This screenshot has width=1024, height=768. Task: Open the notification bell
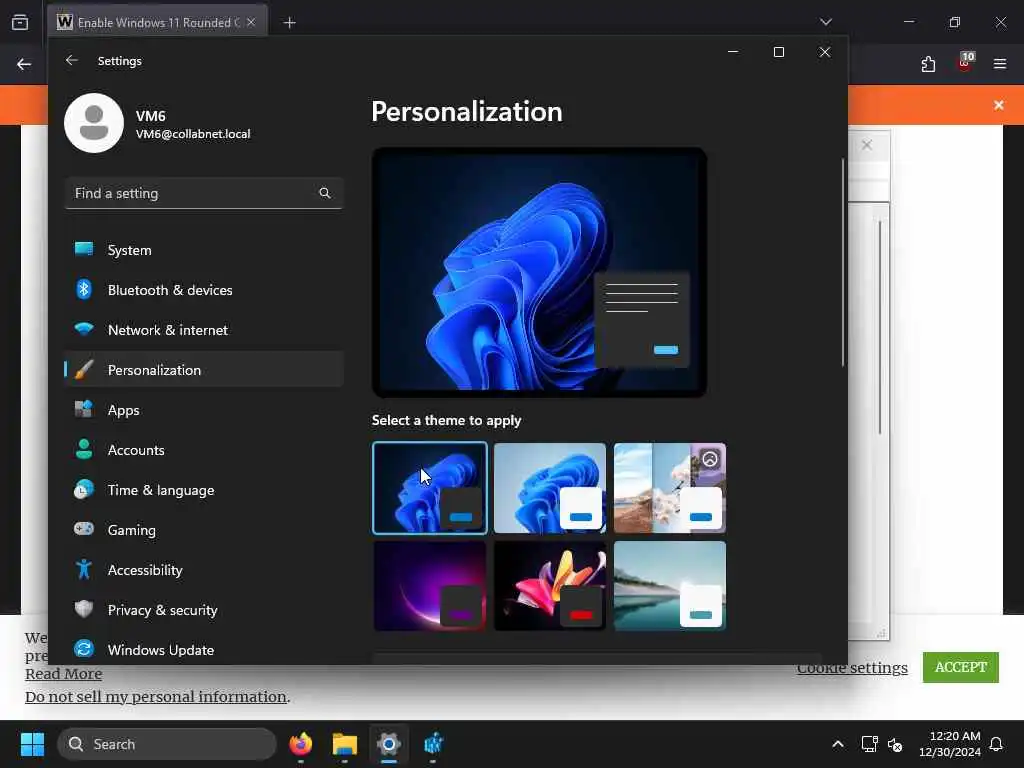(996, 744)
